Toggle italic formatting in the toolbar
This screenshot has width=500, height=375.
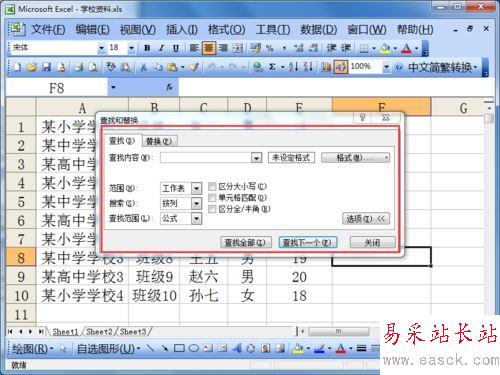(x=162, y=48)
